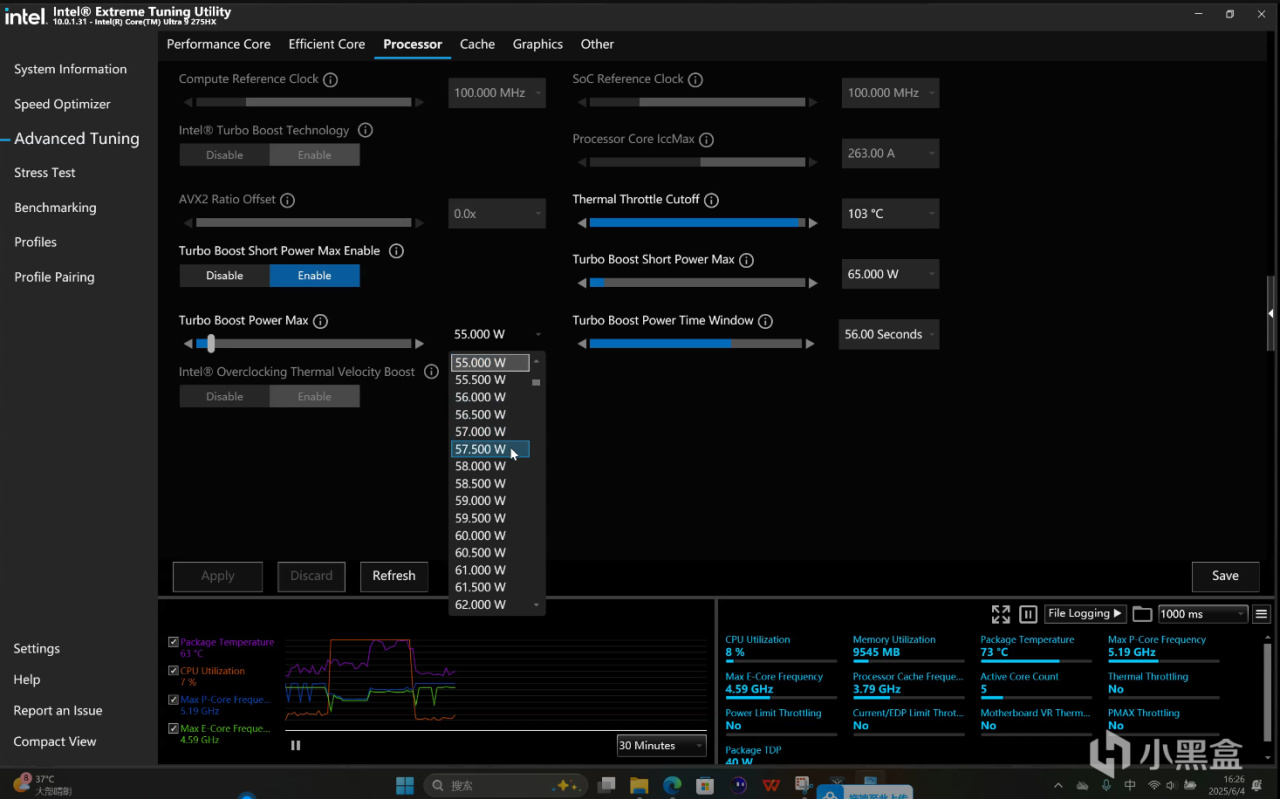Show hidden system tray icons
This screenshot has height=799, width=1280.
[1059, 785]
